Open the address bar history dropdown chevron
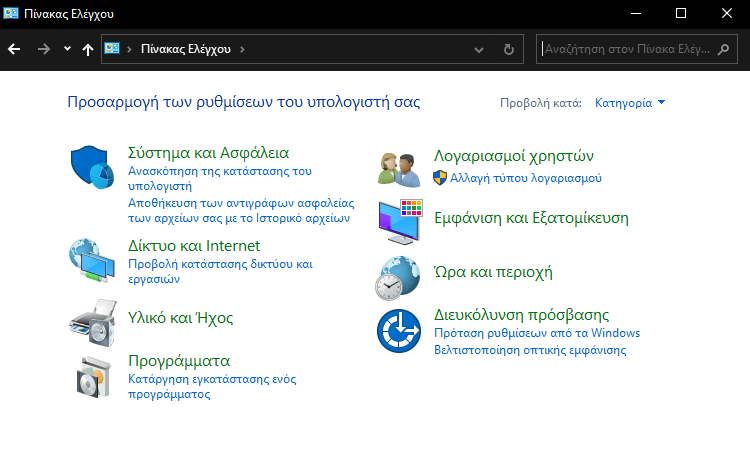Image resolution: width=750 pixels, height=475 pixels. point(479,49)
